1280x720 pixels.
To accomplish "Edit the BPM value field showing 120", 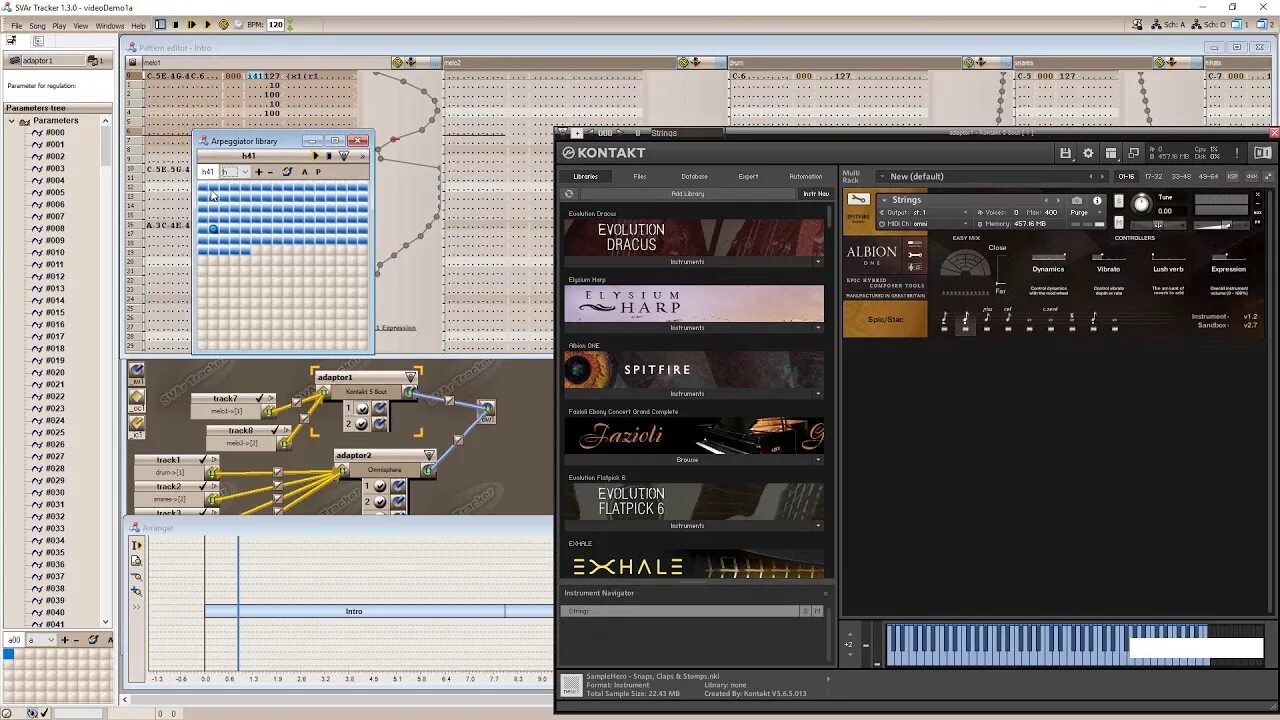I will pos(276,24).
